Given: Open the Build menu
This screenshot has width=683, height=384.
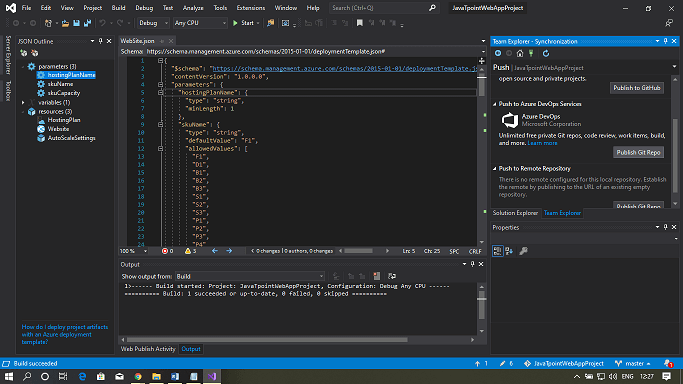Looking at the screenshot, I should pos(118,8).
